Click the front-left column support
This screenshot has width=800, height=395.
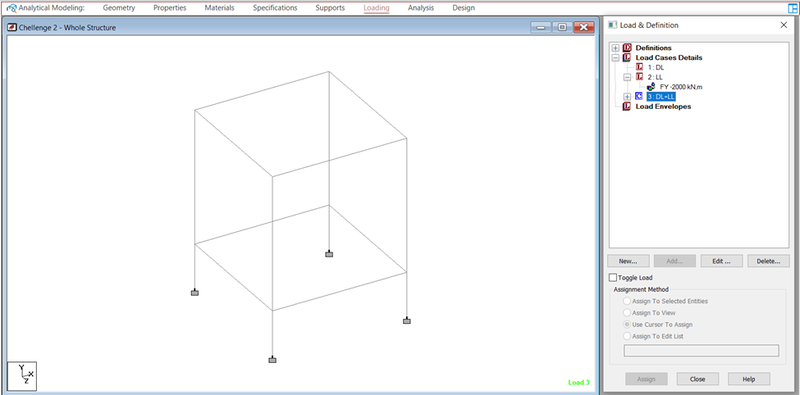pyautogui.click(x=194, y=293)
